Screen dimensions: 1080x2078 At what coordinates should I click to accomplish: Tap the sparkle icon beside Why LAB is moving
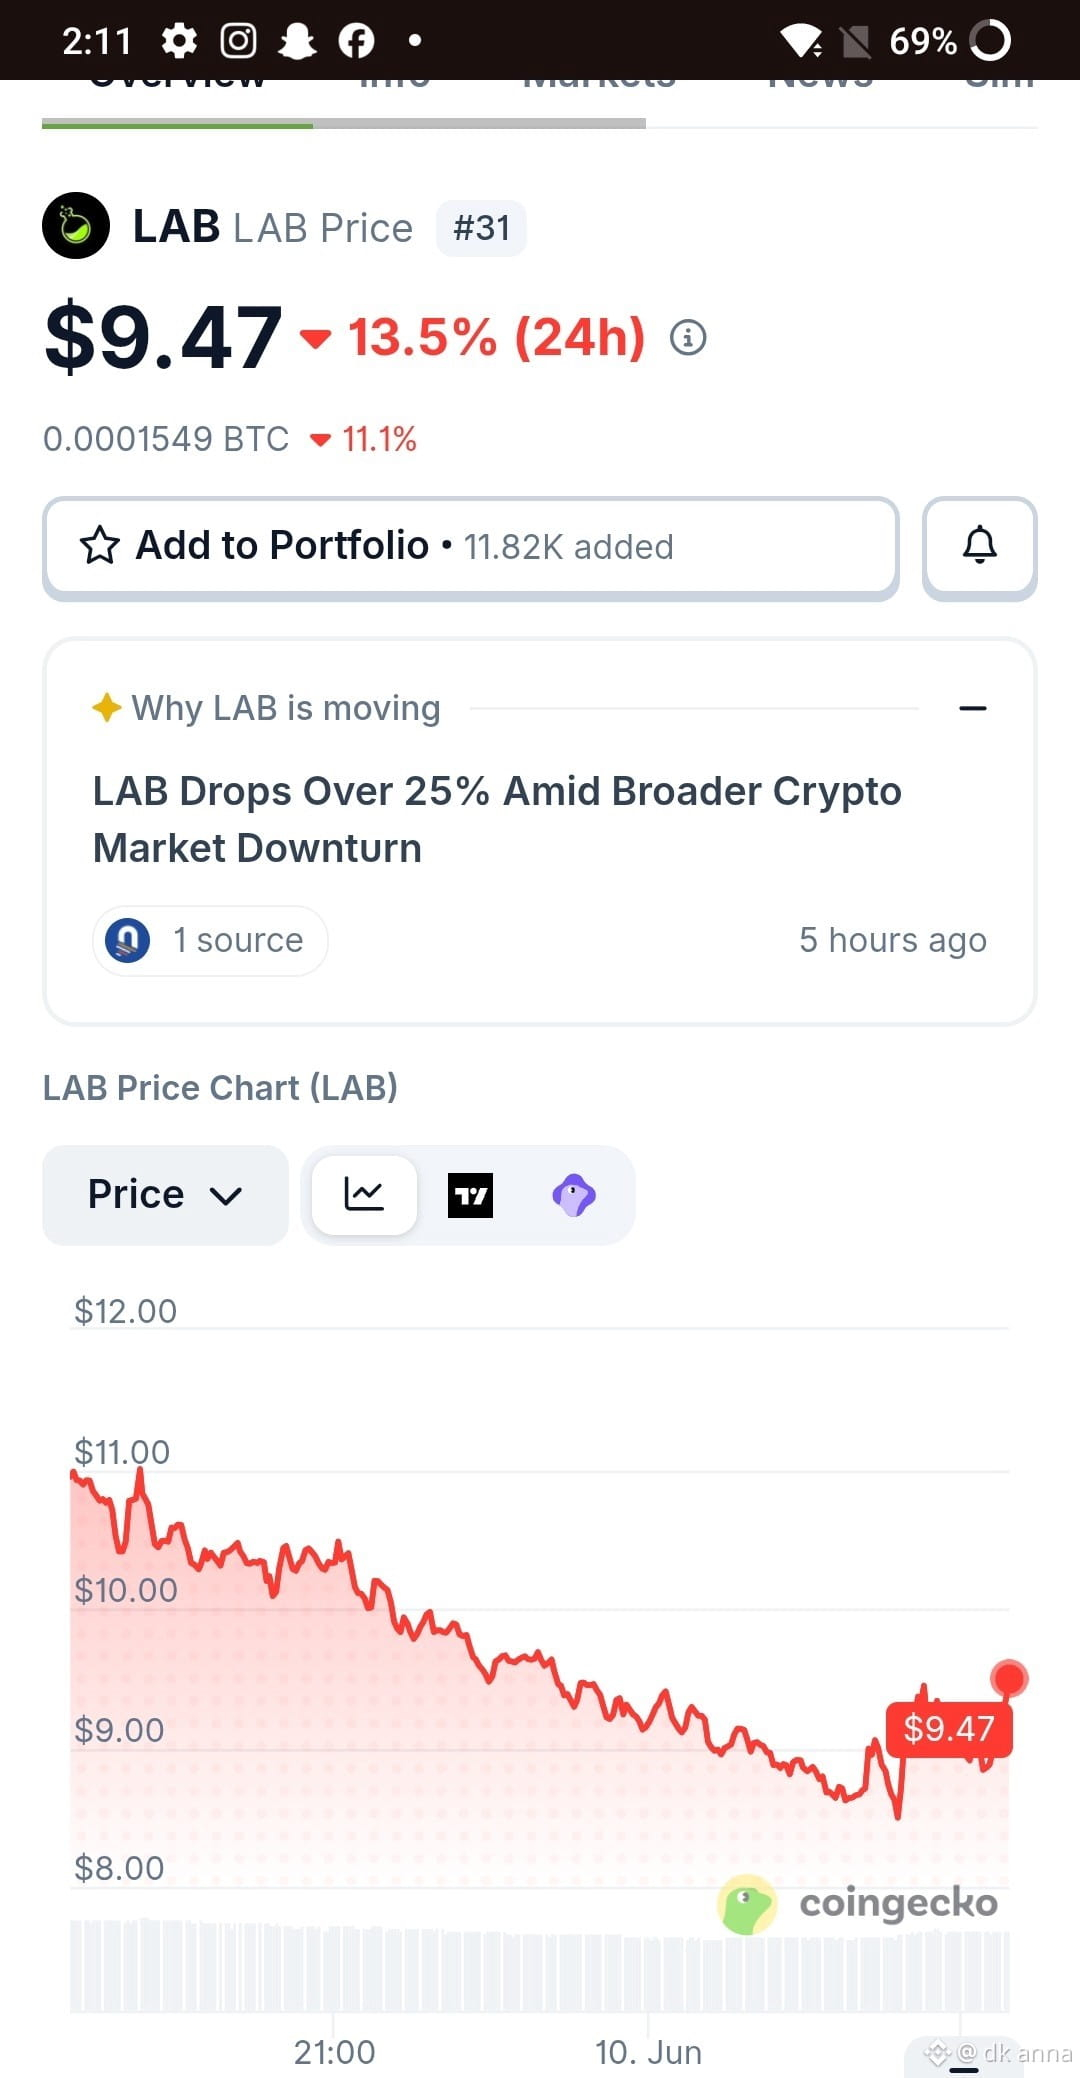[x=106, y=708]
